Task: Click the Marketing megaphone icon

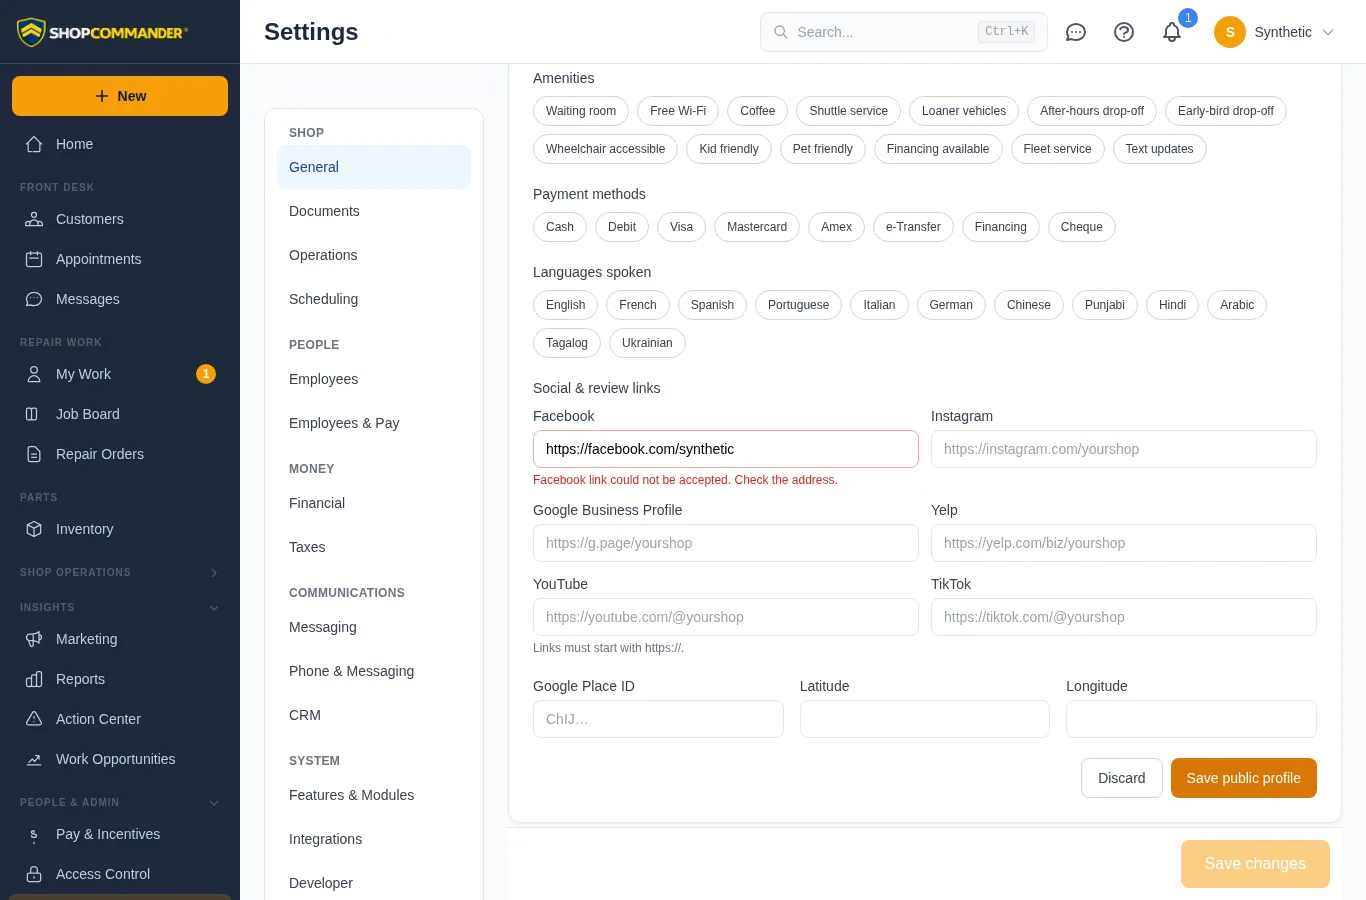Action: coord(34,639)
